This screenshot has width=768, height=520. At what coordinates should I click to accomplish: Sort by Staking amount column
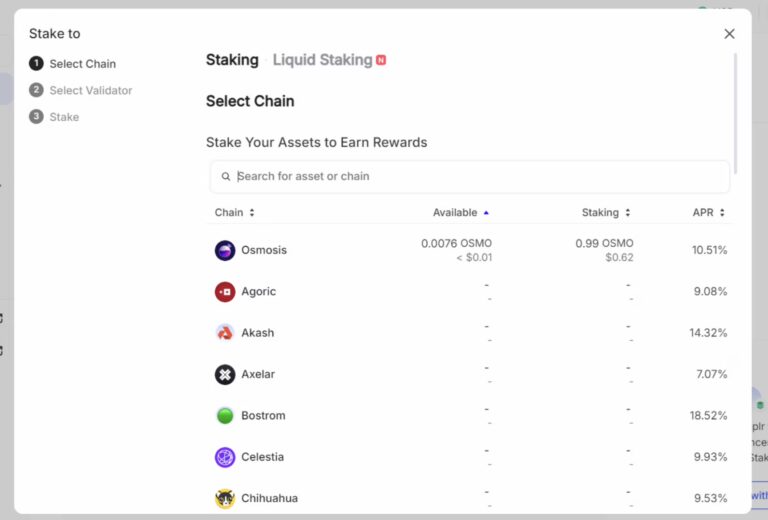tap(606, 213)
